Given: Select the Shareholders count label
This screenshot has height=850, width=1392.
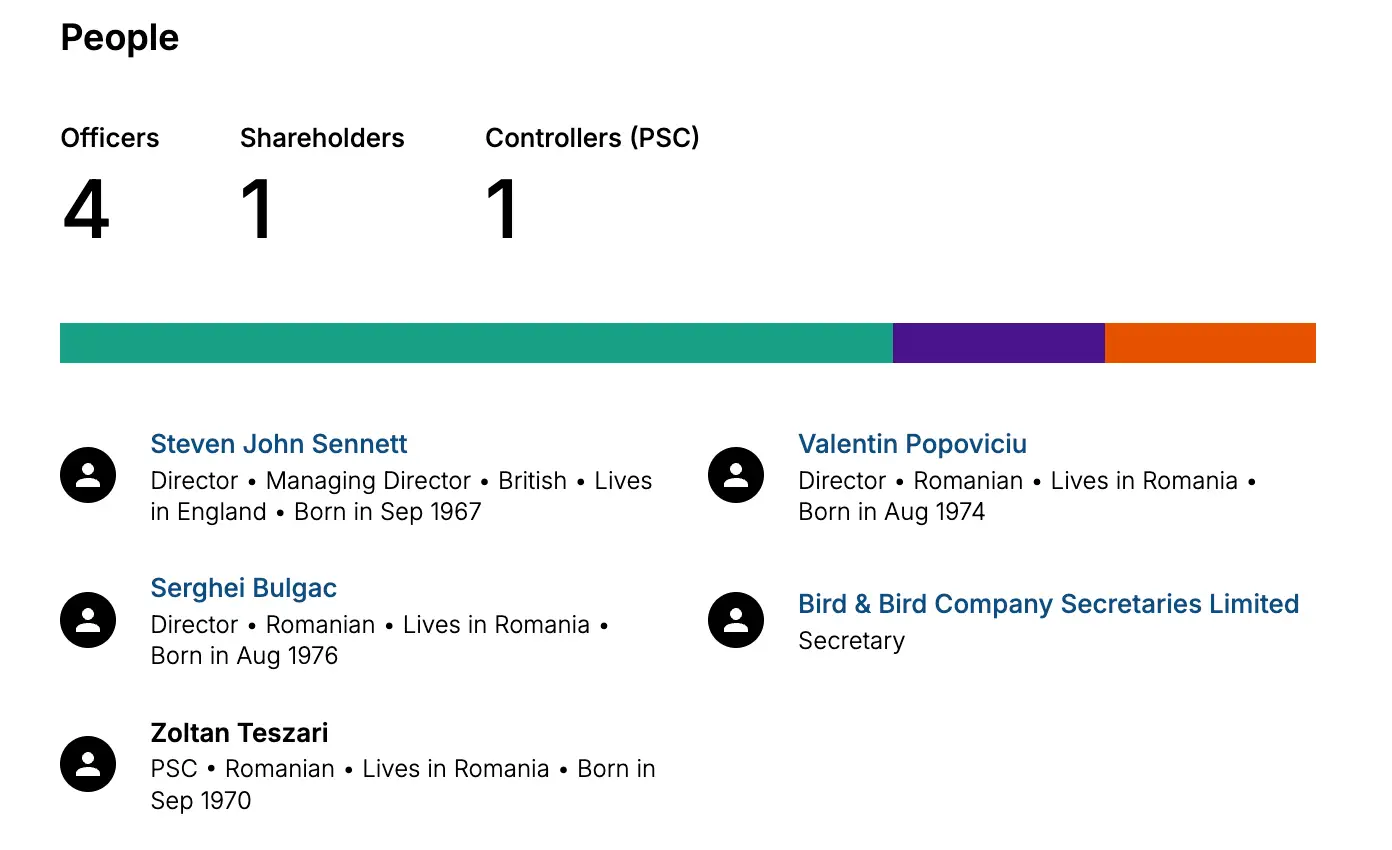Looking at the screenshot, I should (322, 138).
